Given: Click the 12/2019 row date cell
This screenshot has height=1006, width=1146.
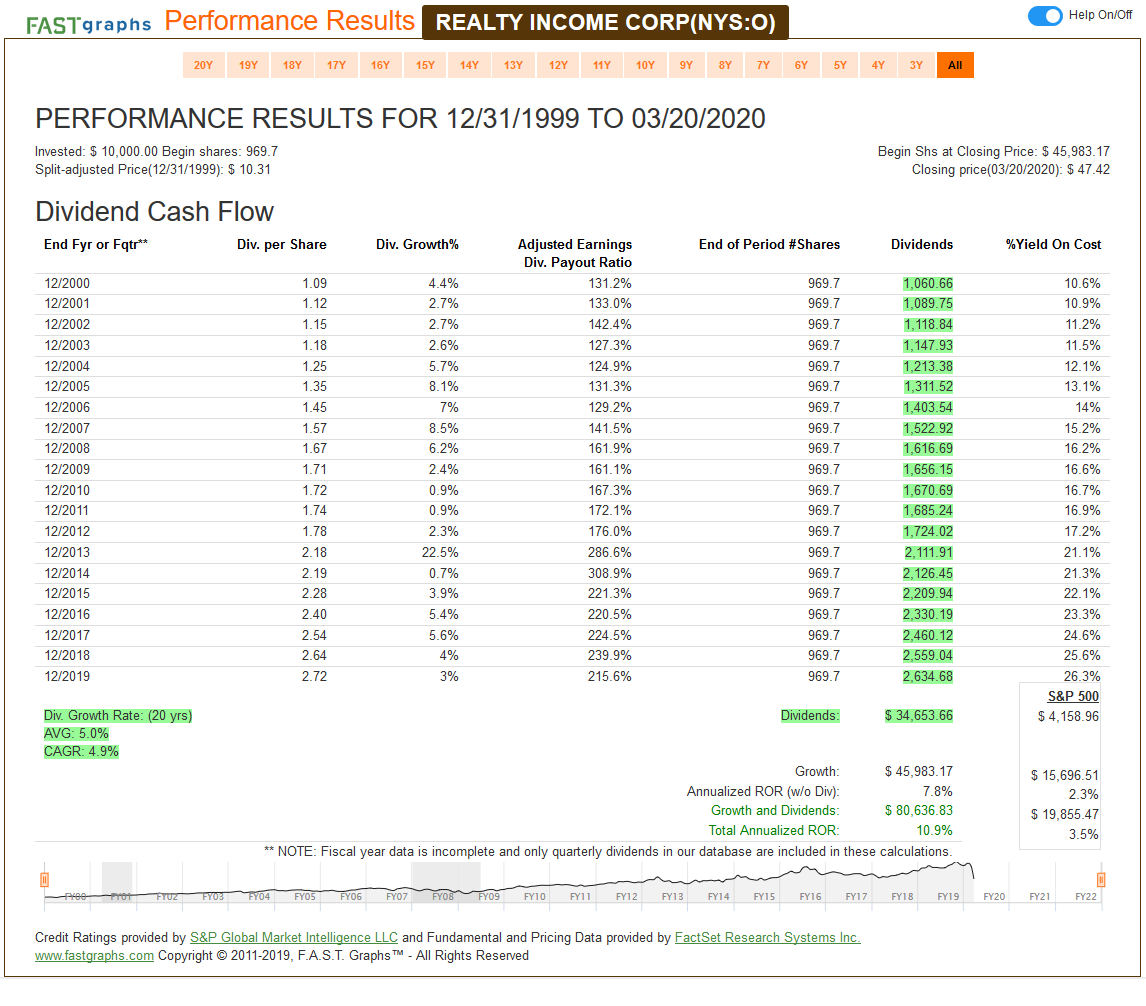Looking at the screenshot, I should coord(67,676).
